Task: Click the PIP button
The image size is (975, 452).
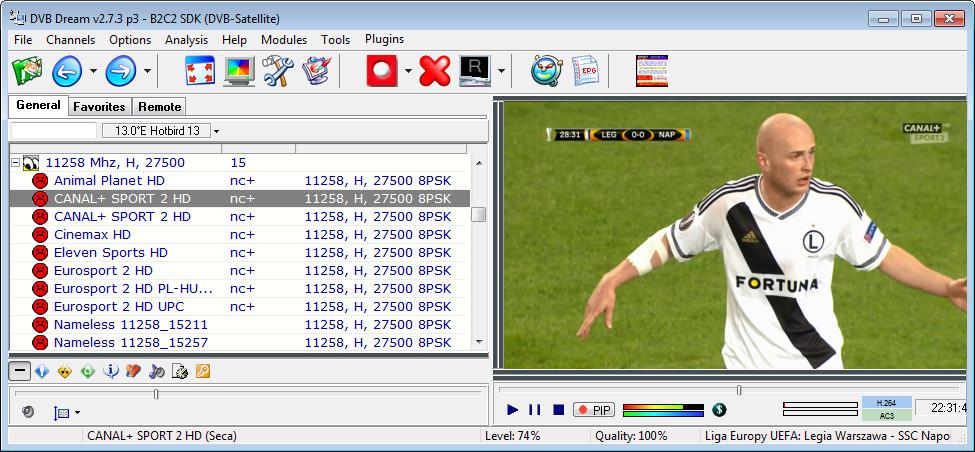Action: coord(594,410)
